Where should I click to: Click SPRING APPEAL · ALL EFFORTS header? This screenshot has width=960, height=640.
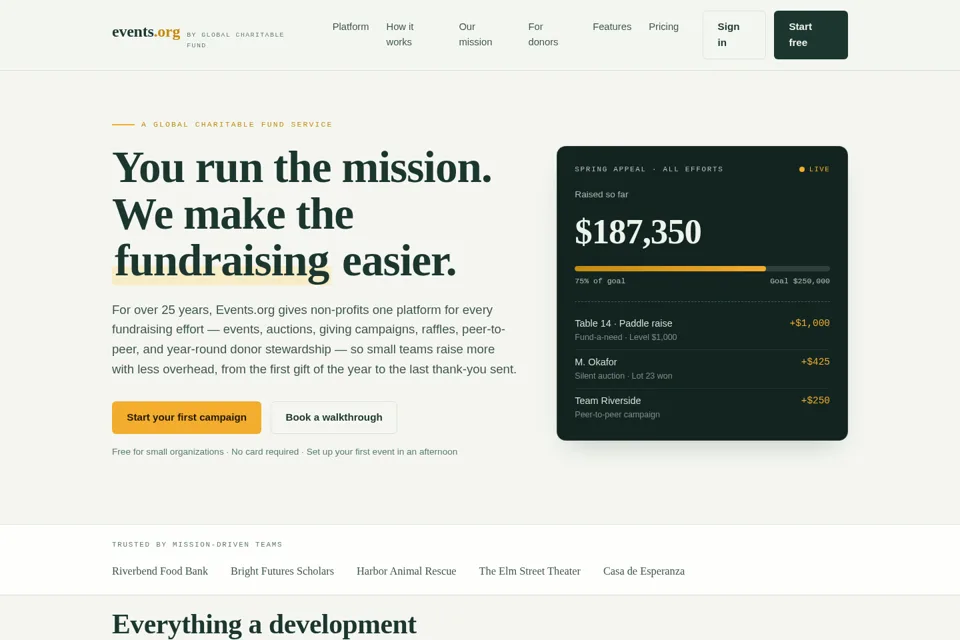pos(649,169)
